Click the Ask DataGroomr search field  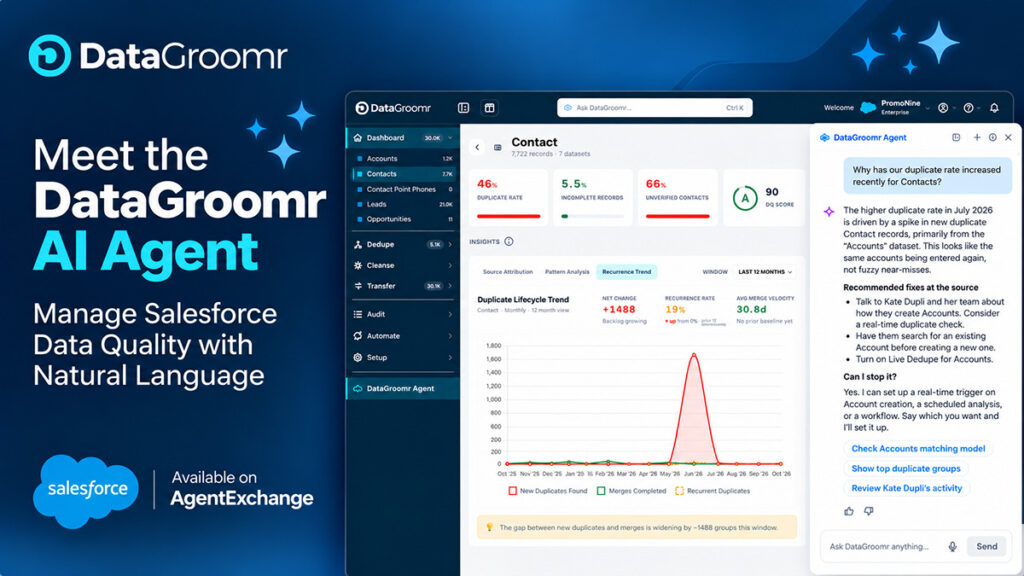tap(654, 108)
